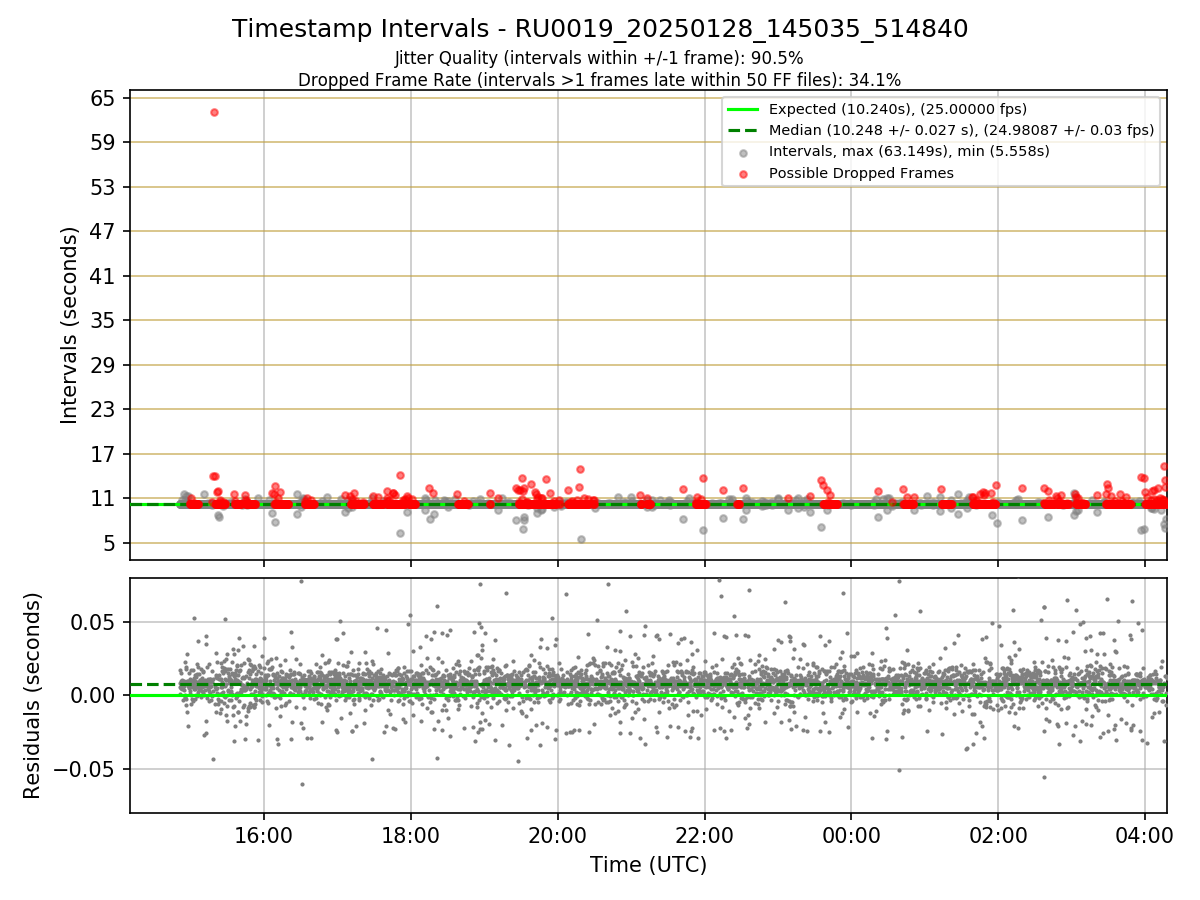
Task: Click the "Time (UTC)" x-axis label
Action: click(648, 865)
